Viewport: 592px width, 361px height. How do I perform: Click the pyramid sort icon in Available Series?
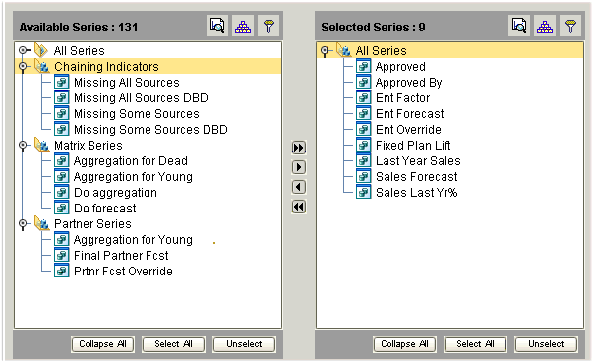click(243, 26)
